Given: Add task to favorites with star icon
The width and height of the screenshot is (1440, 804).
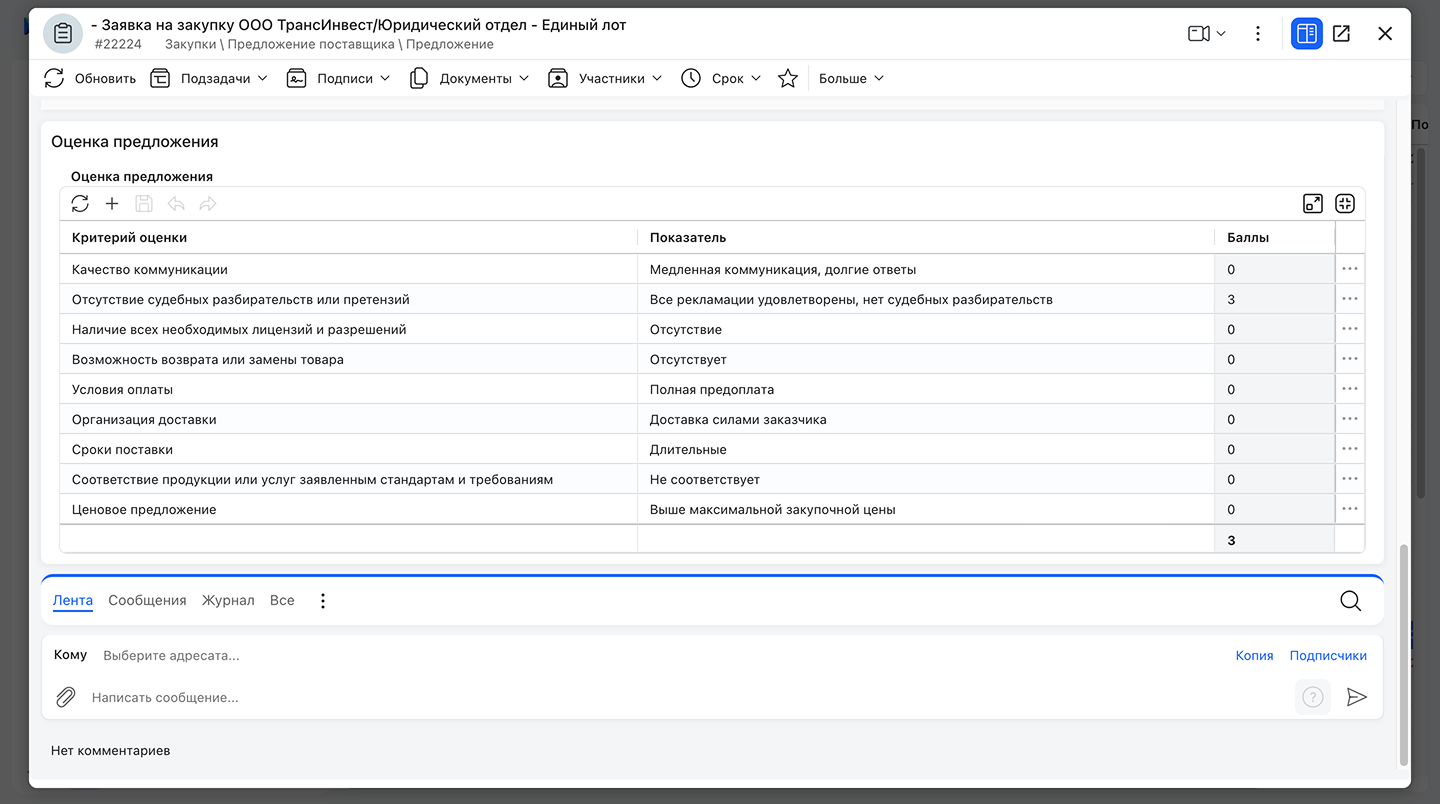Looking at the screenshot, I should point(788,78).
